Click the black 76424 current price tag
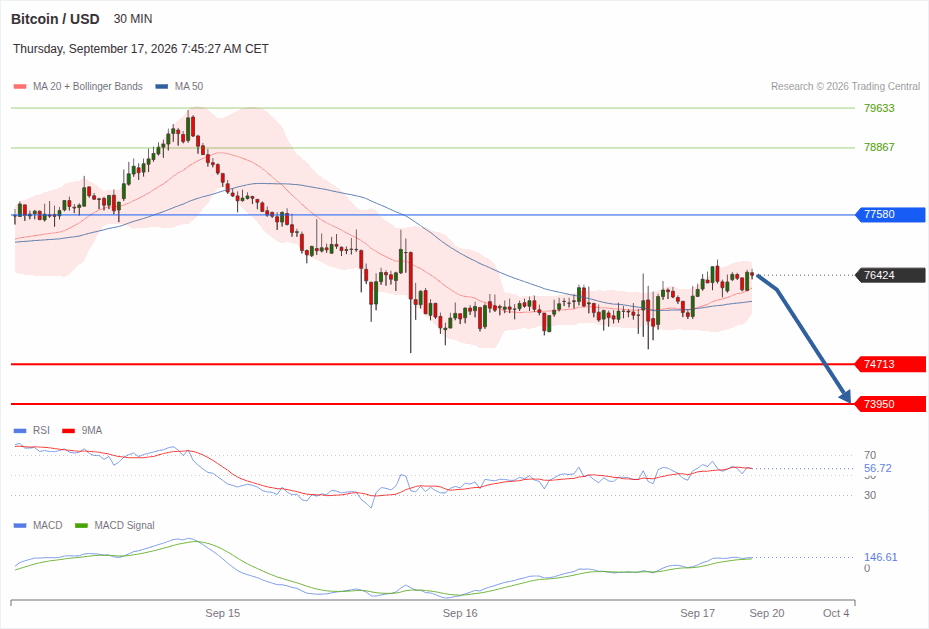 point(890,275)
